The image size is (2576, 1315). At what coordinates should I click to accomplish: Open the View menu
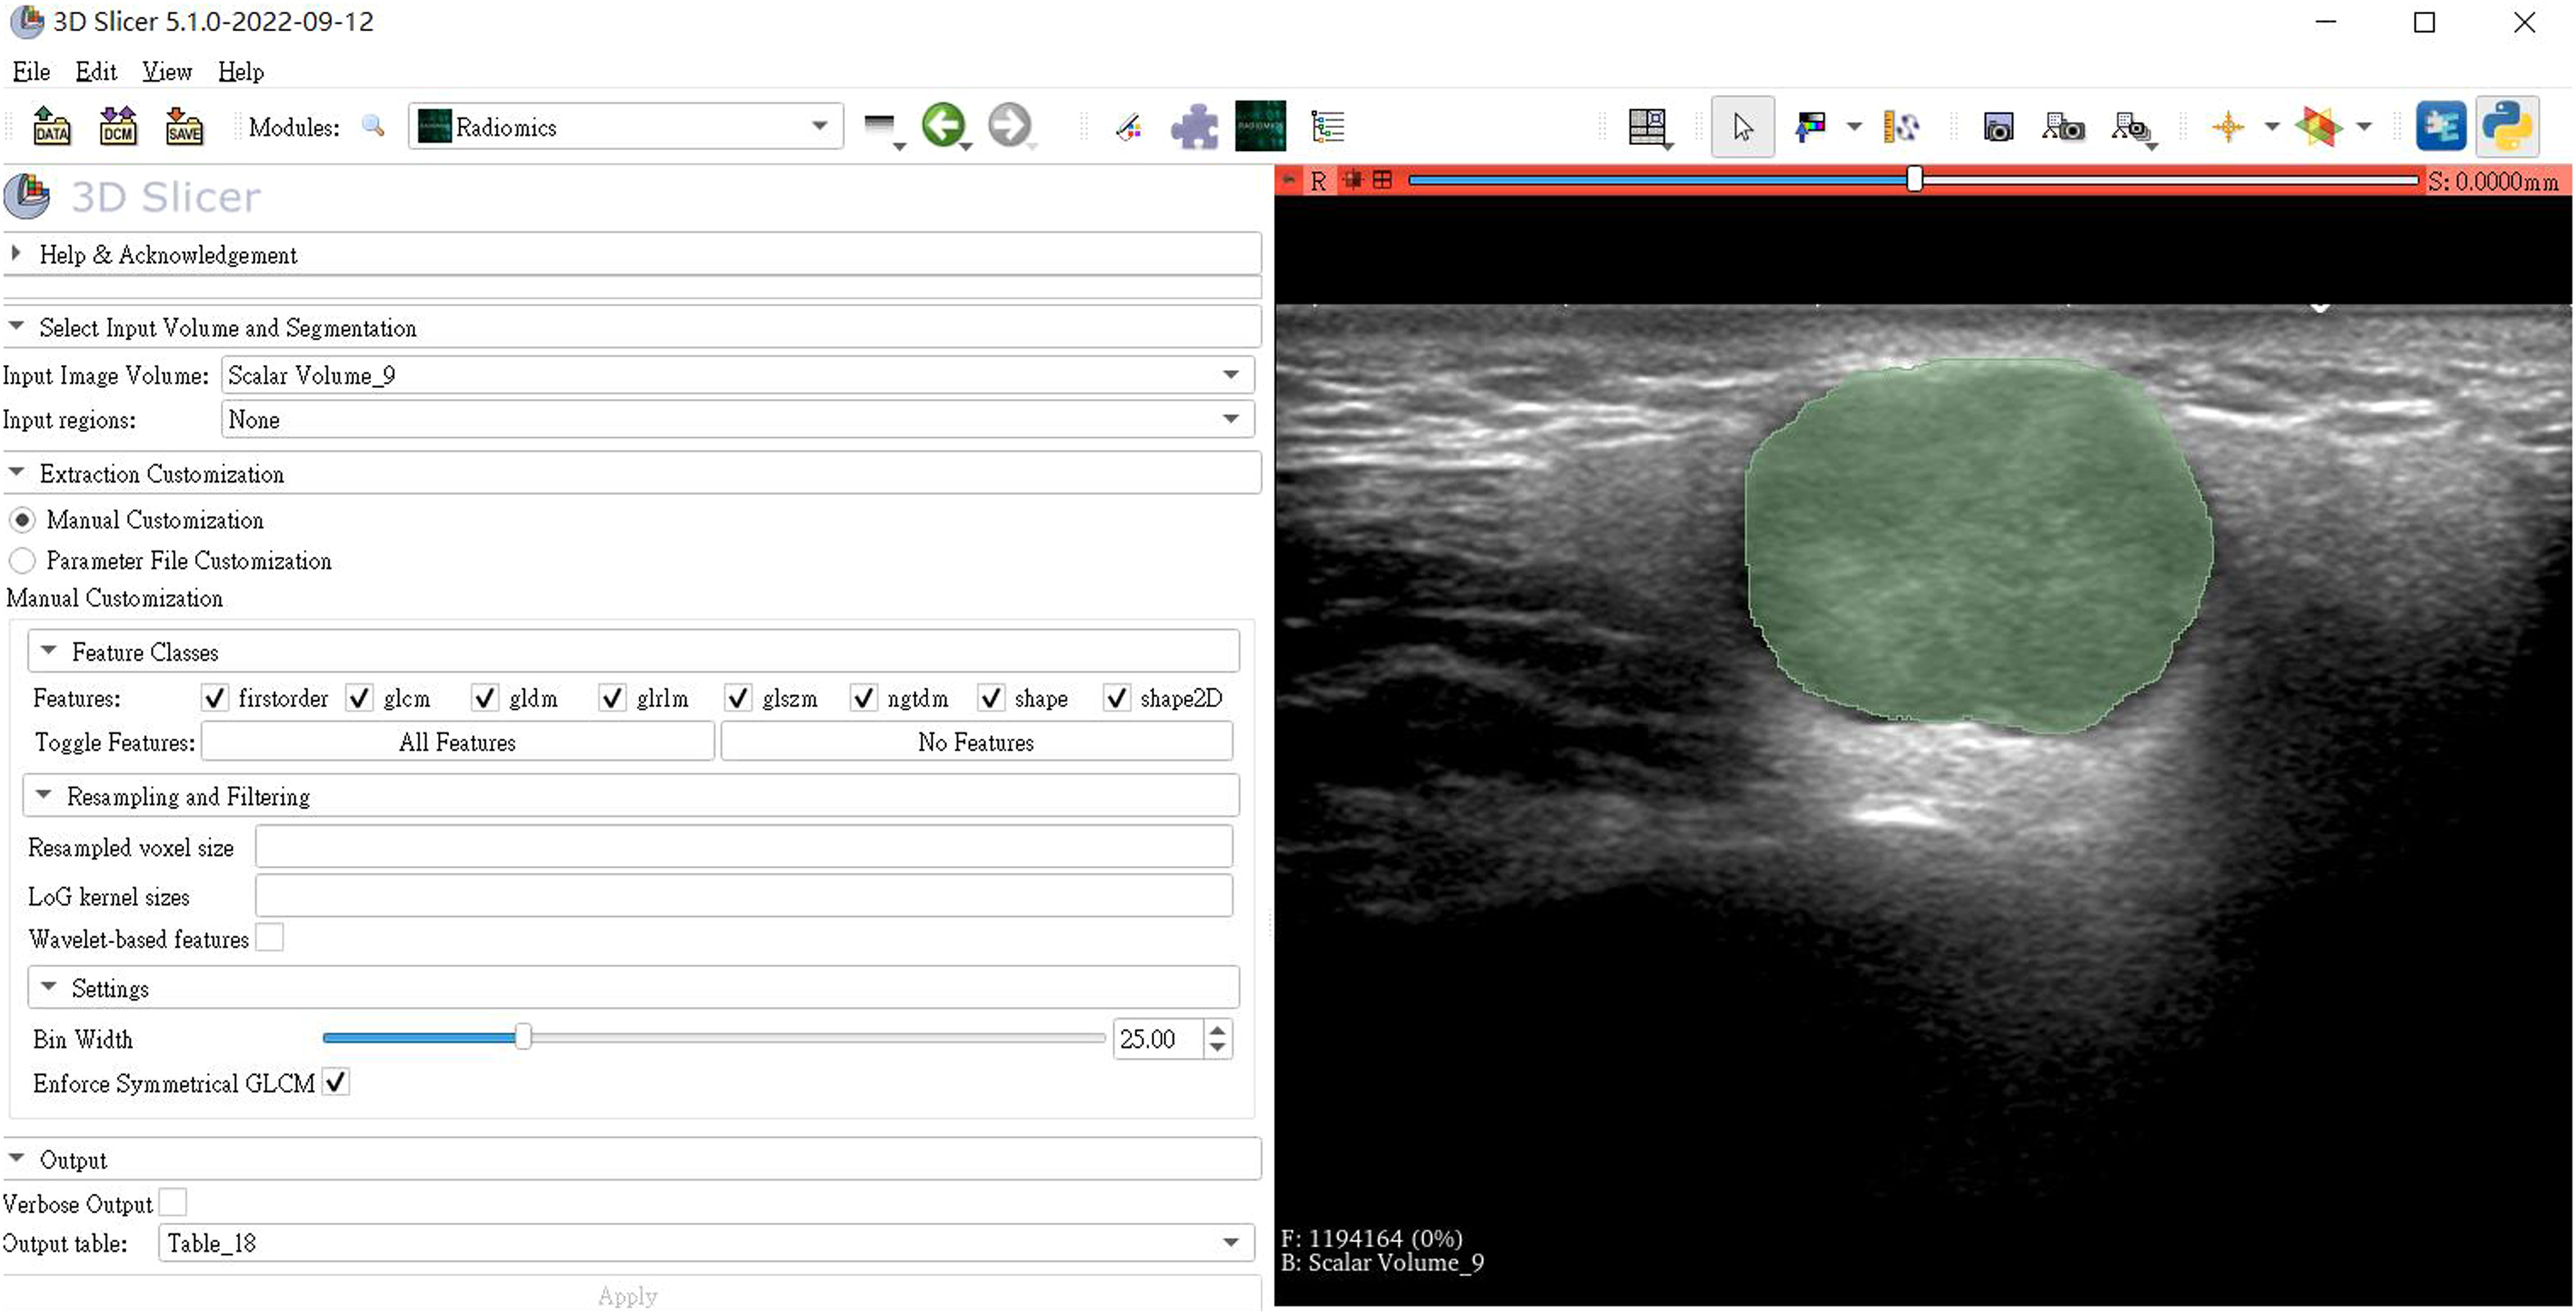(x=167, y=72)
